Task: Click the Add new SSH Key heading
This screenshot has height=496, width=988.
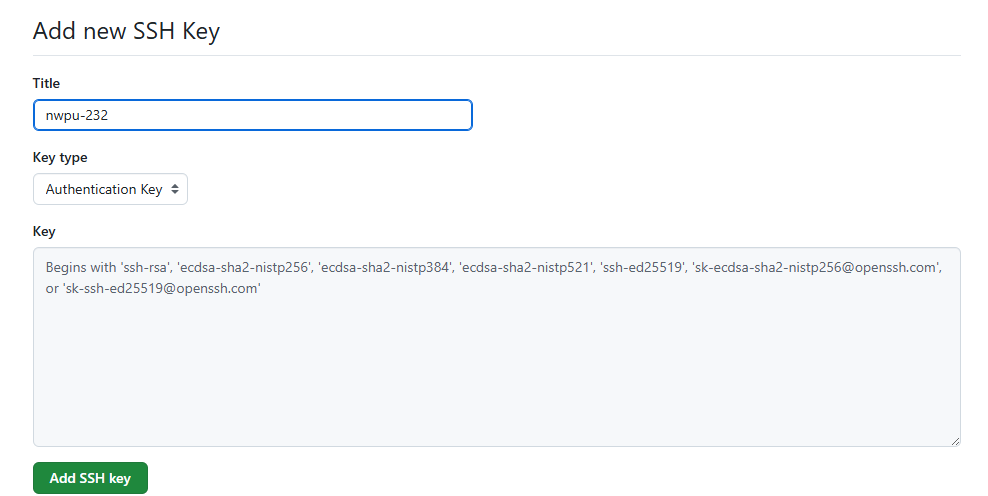Action: [x=126, y=30]
